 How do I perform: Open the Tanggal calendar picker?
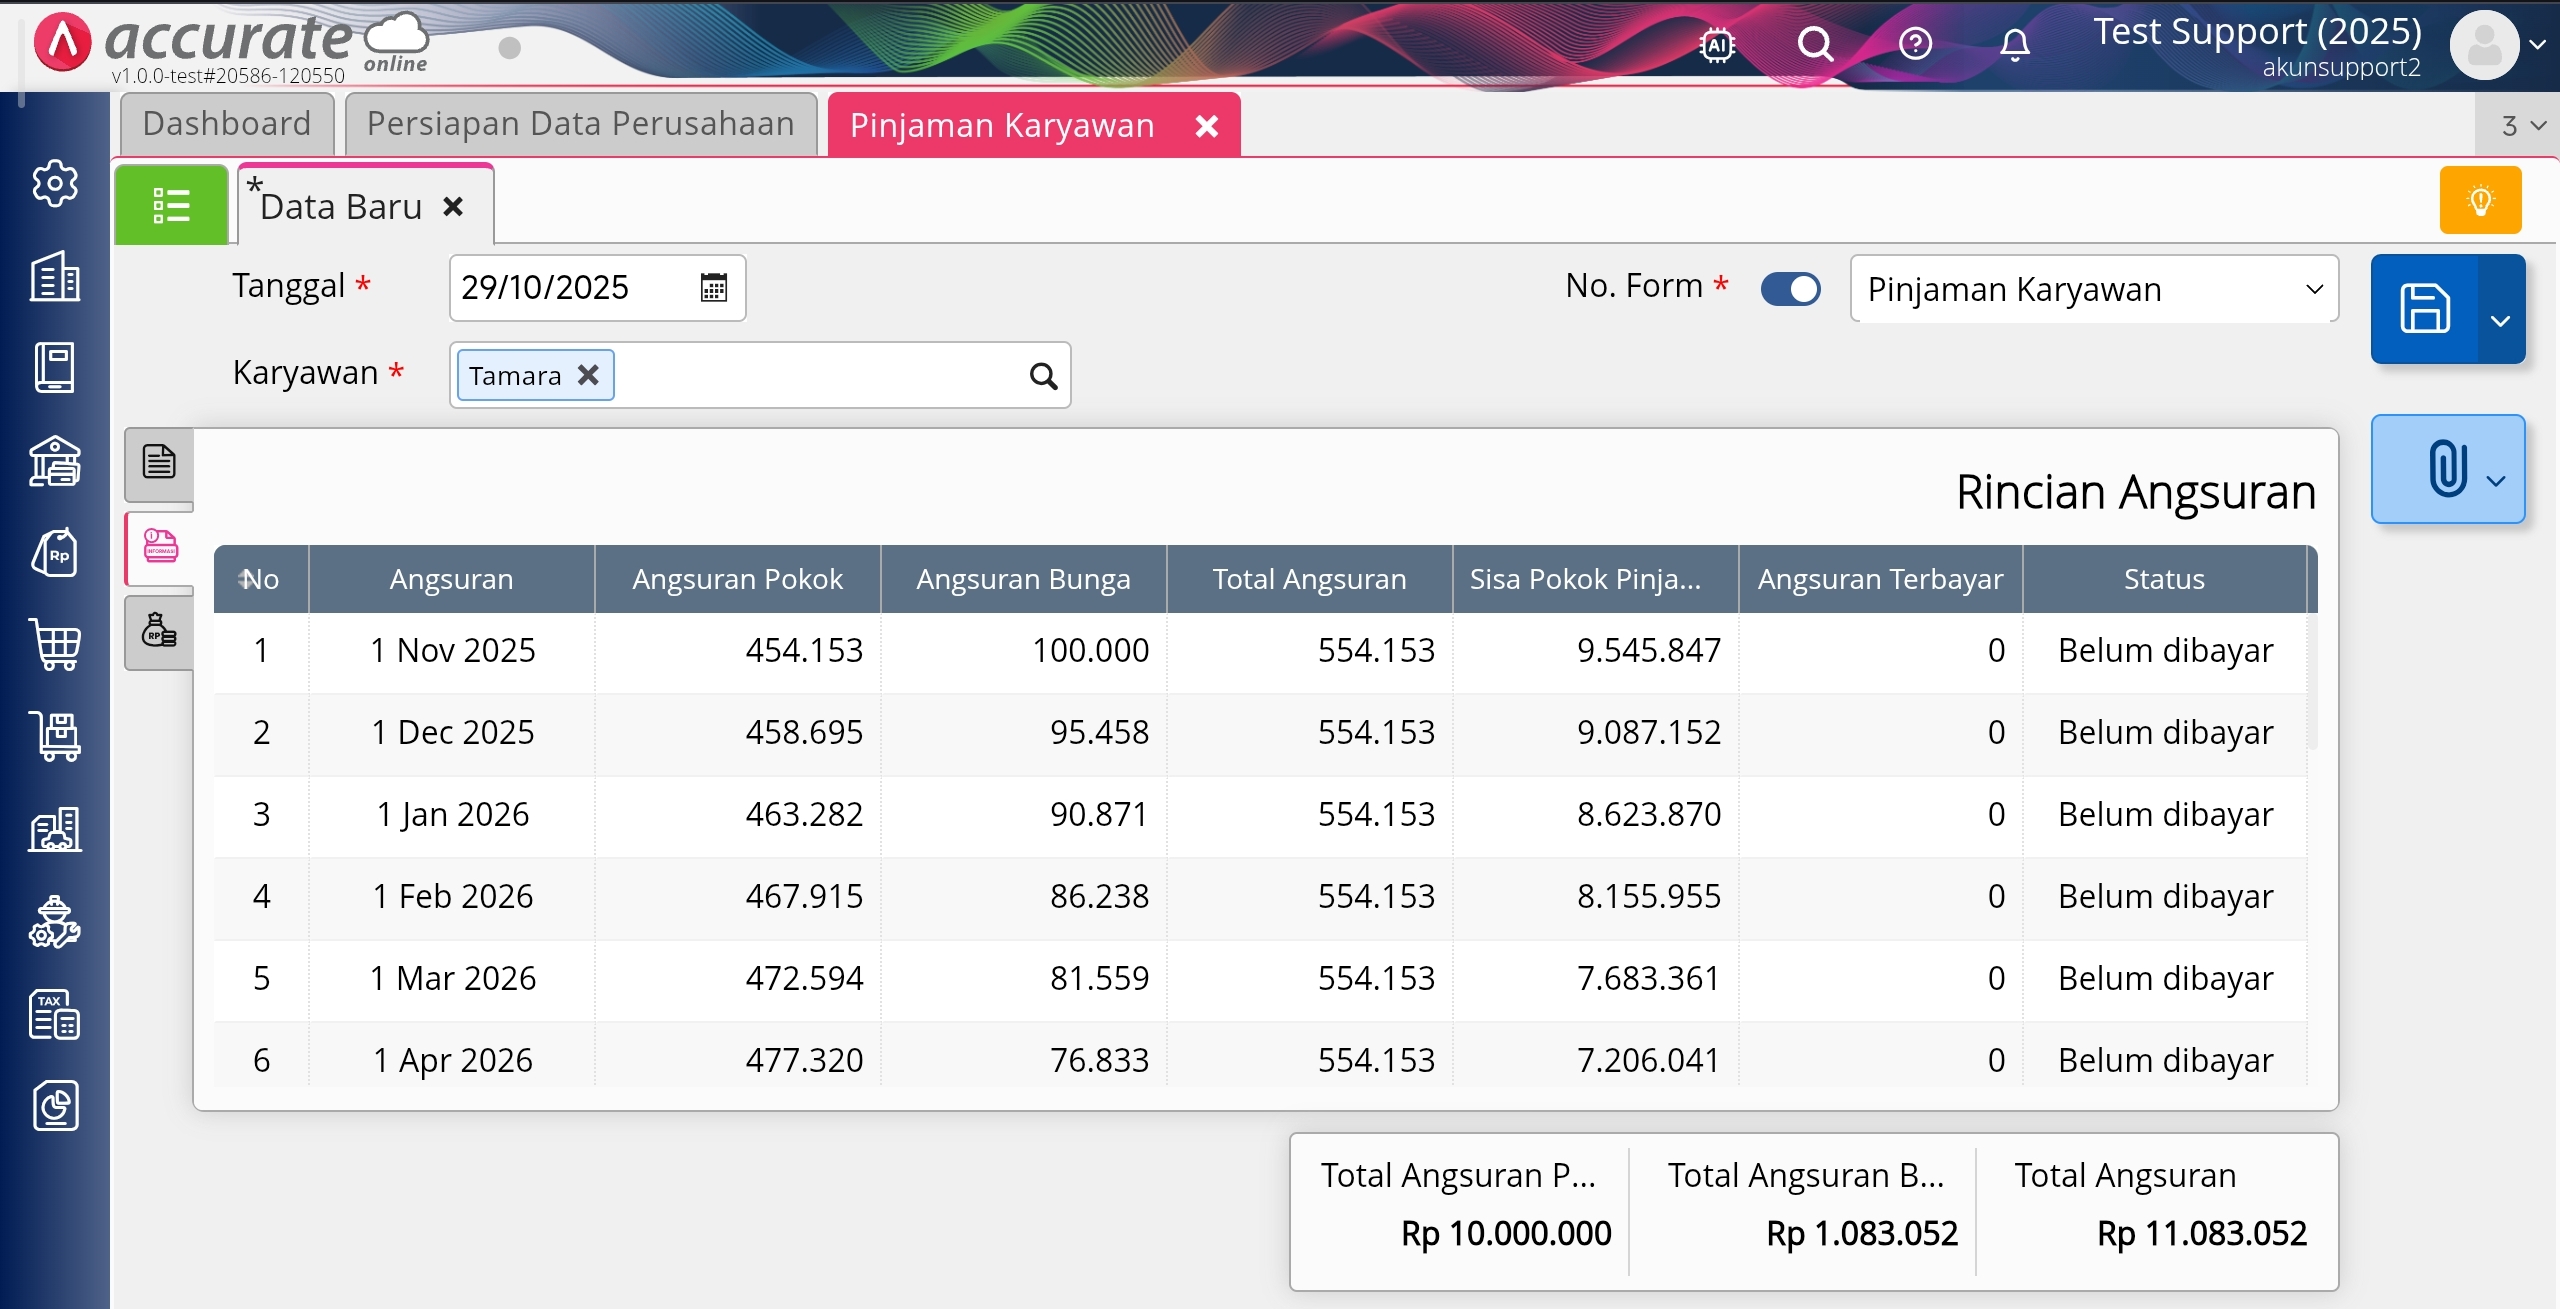coord(713,288)
